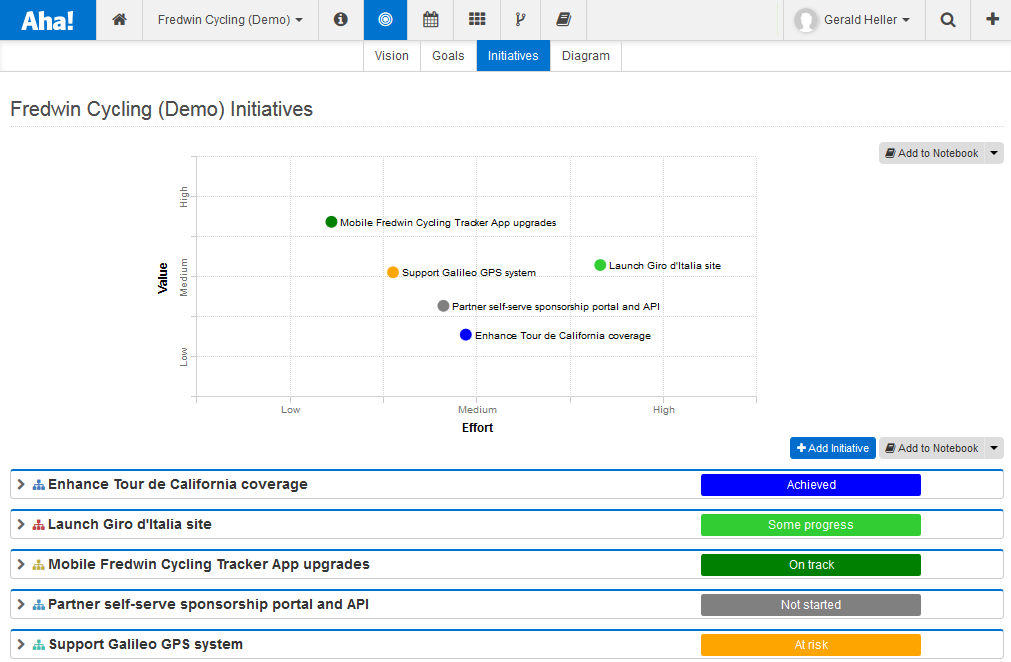The height and width of the screenshot is (662, 1011).
Task: Click hierarchy icon beside Enhance Tour de California
Action: point(39,485)
